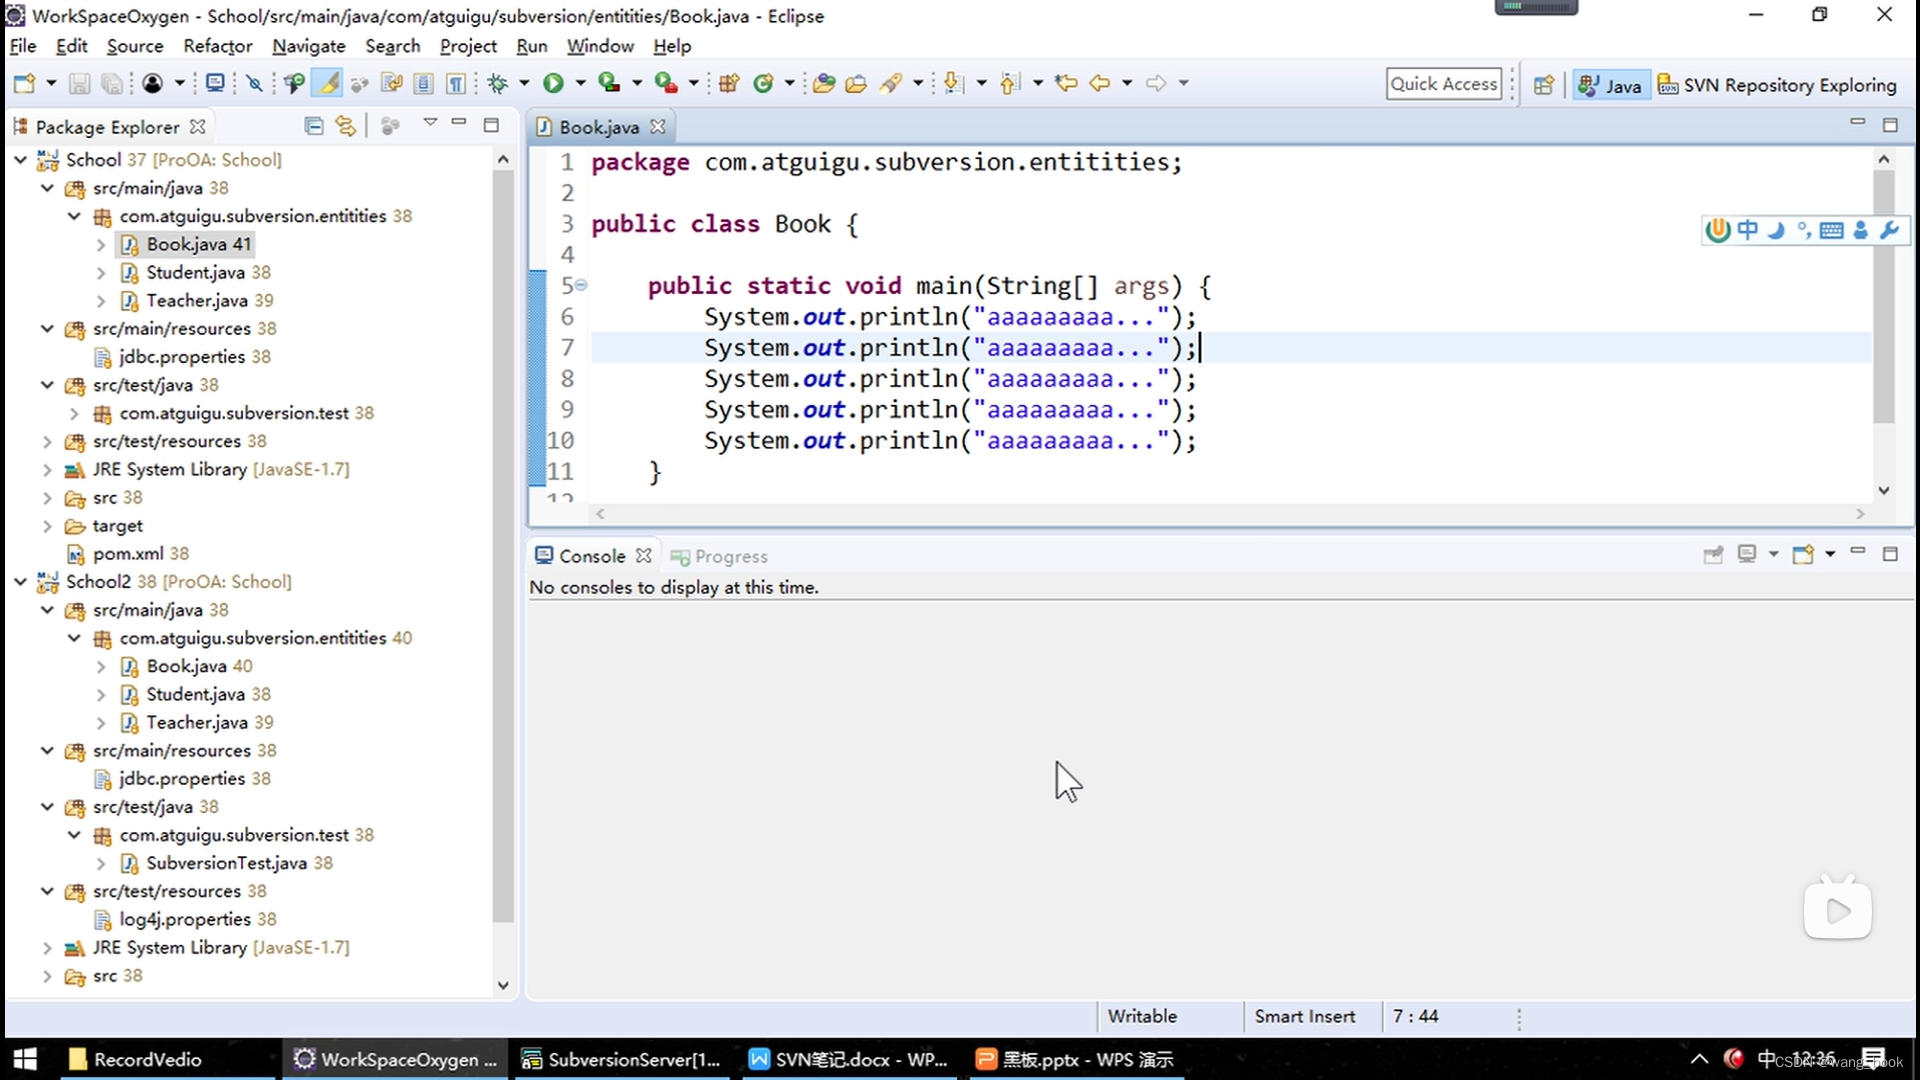Image resolution: width=1920 pixels, height=1080 pixels.
Task: Click the Quick Access search field
Action: [1444, 84]
